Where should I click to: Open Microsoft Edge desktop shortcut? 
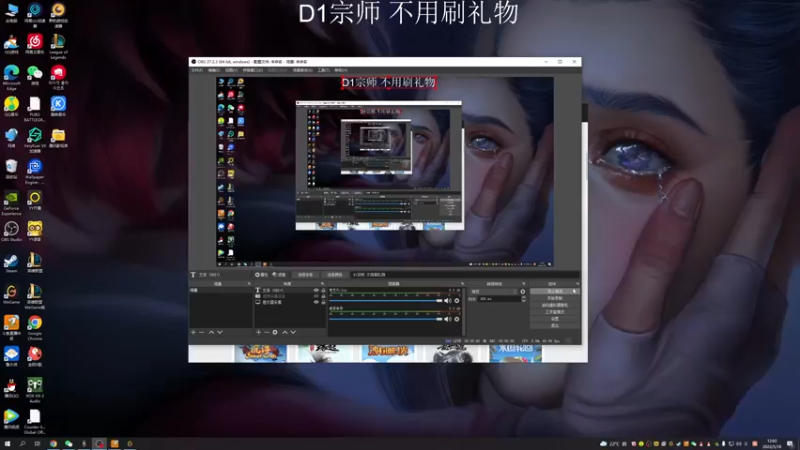pos(11,78)
